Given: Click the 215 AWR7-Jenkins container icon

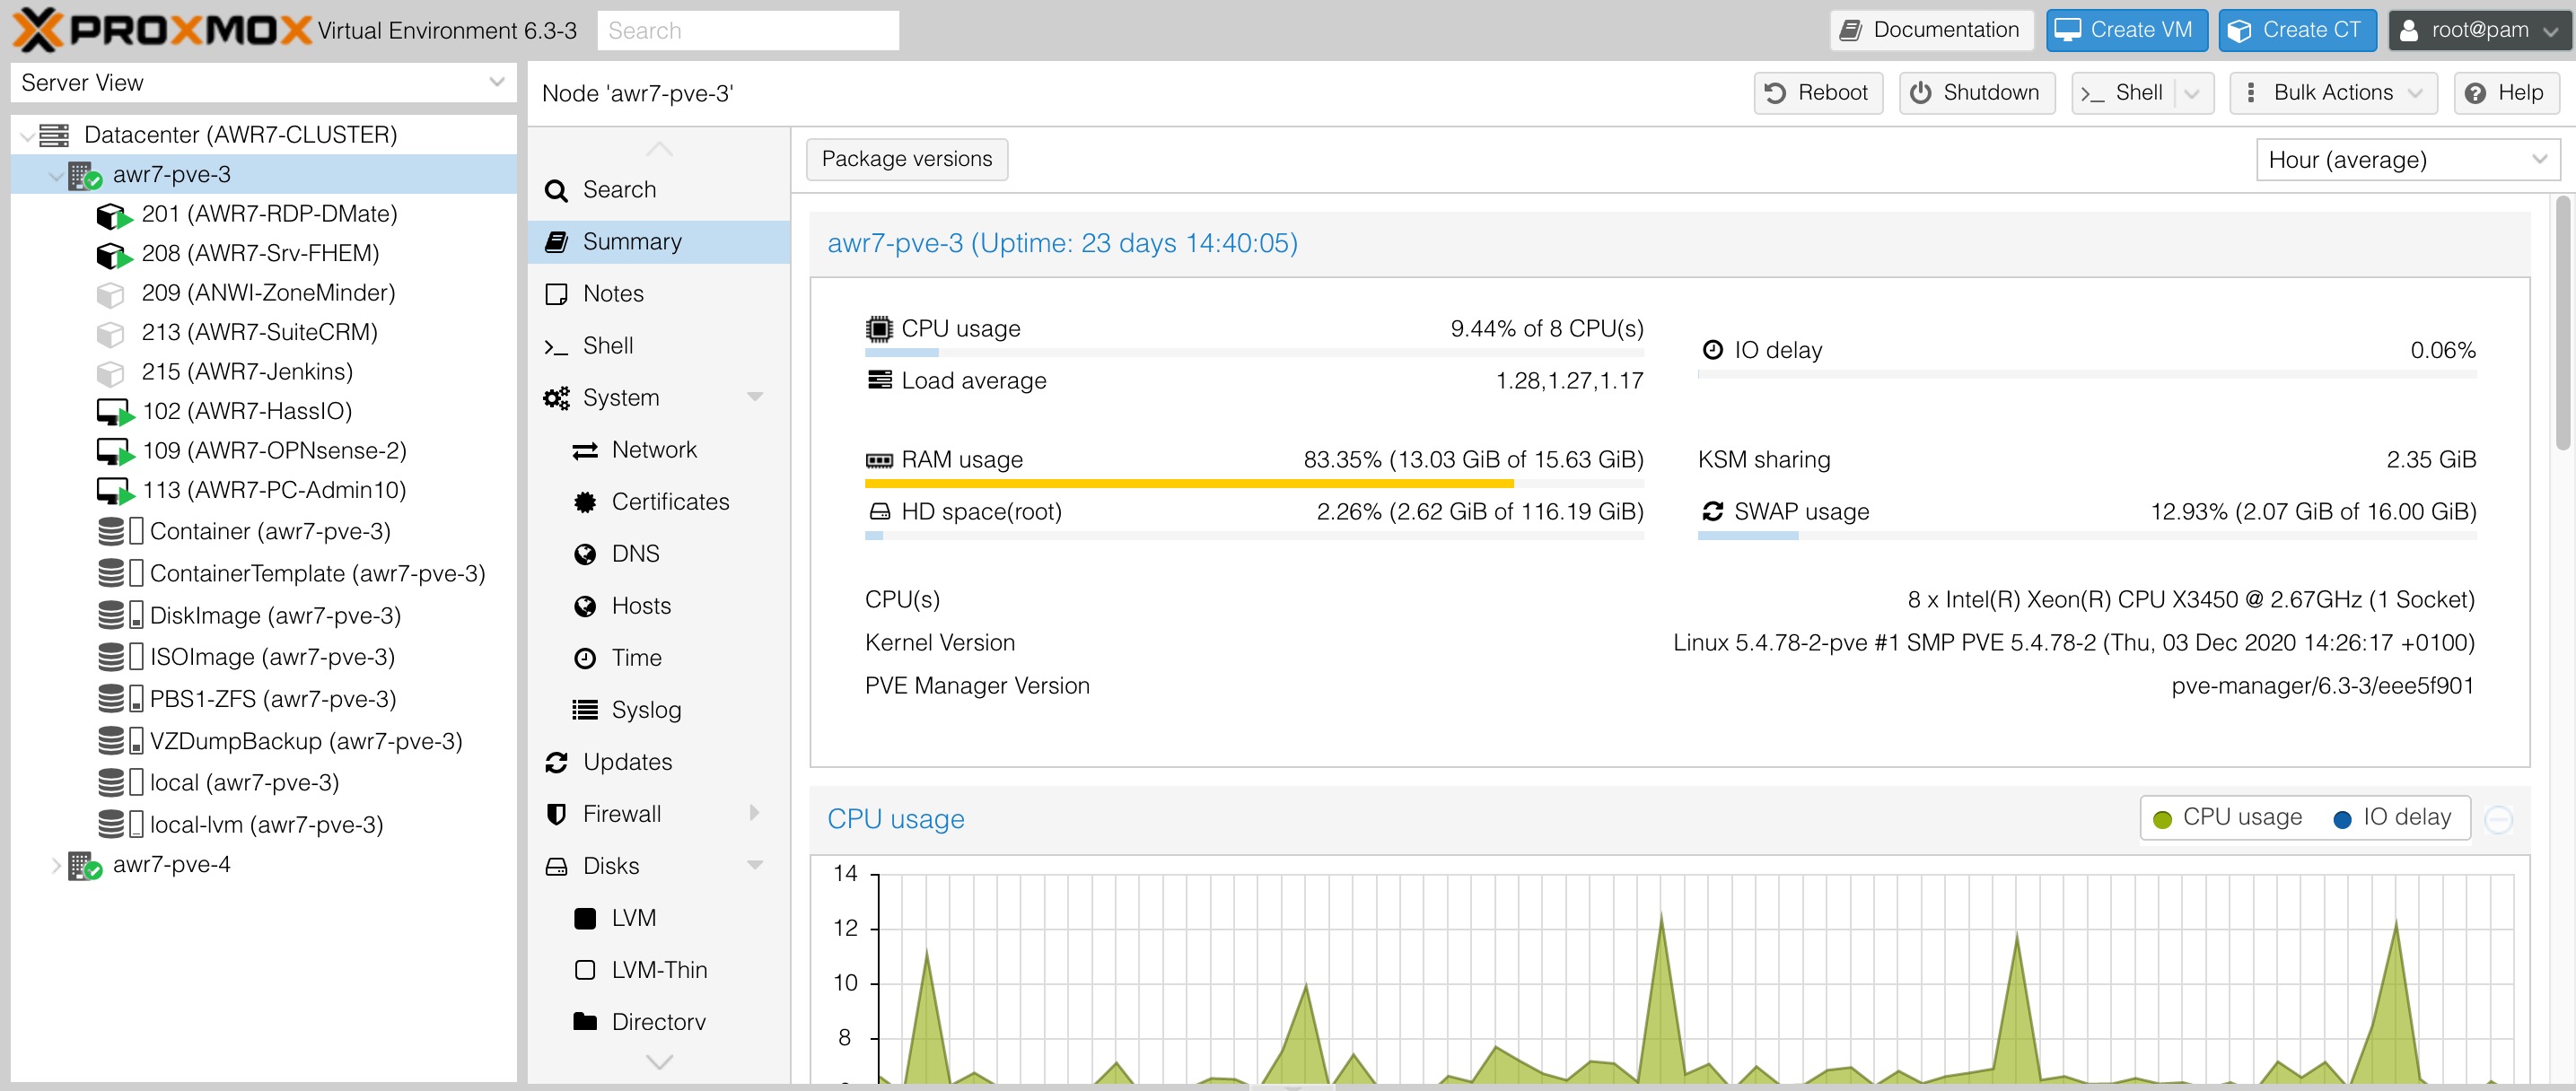Looking at the screenshot, I should (110, 373).
